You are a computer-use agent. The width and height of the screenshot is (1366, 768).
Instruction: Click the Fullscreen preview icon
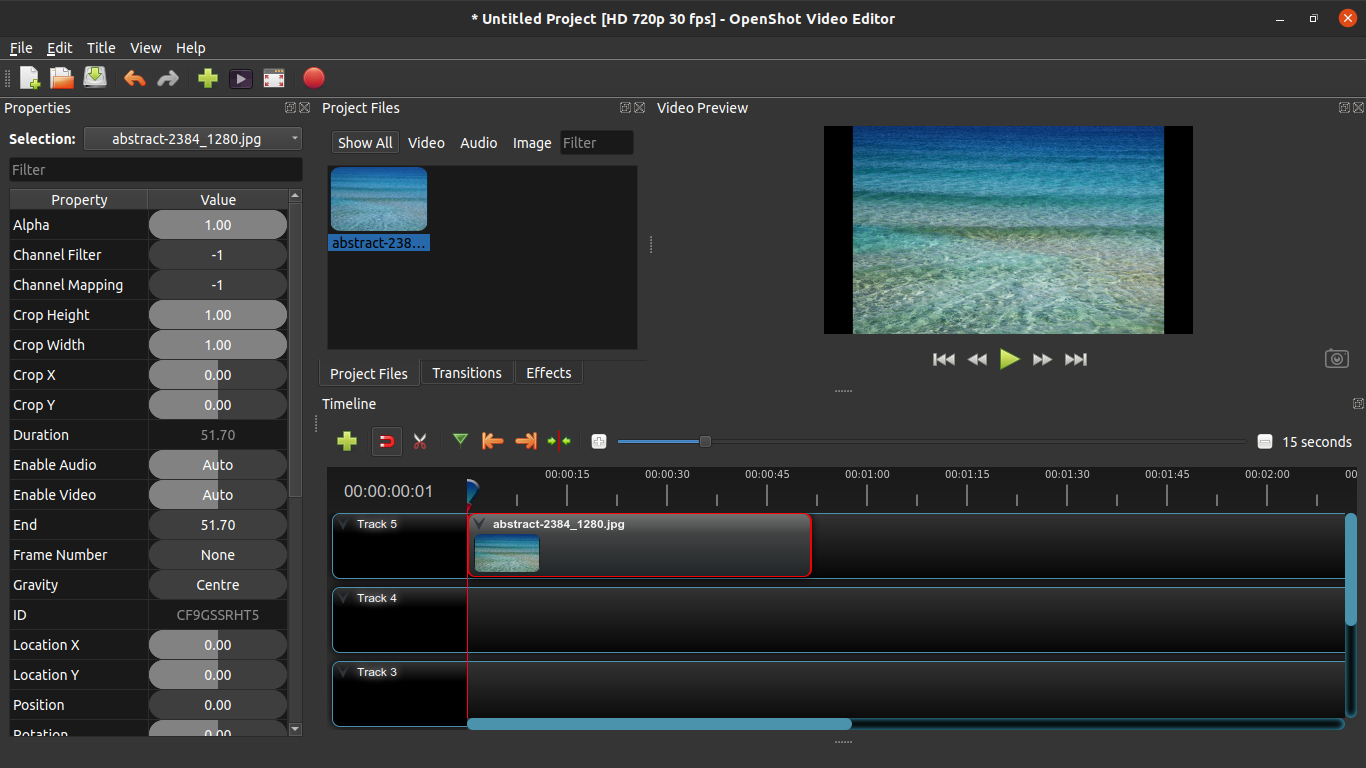[273, 78]
